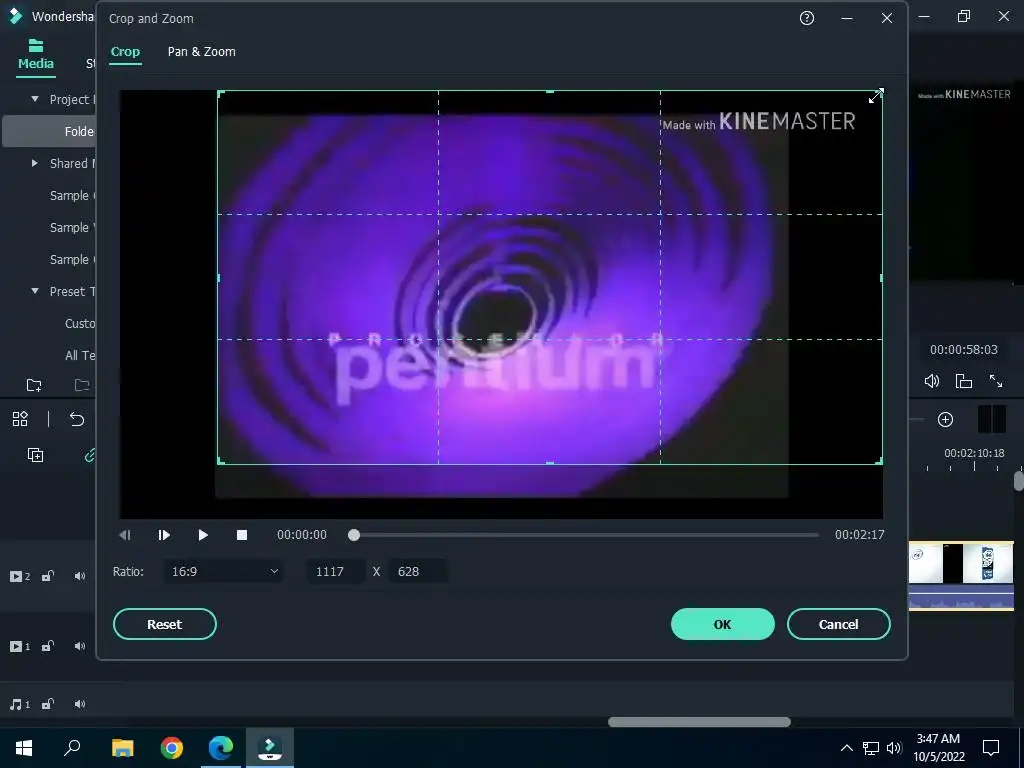Click the delete folder icon
The width and height of the screenshot is (1024, 768).
82,385
